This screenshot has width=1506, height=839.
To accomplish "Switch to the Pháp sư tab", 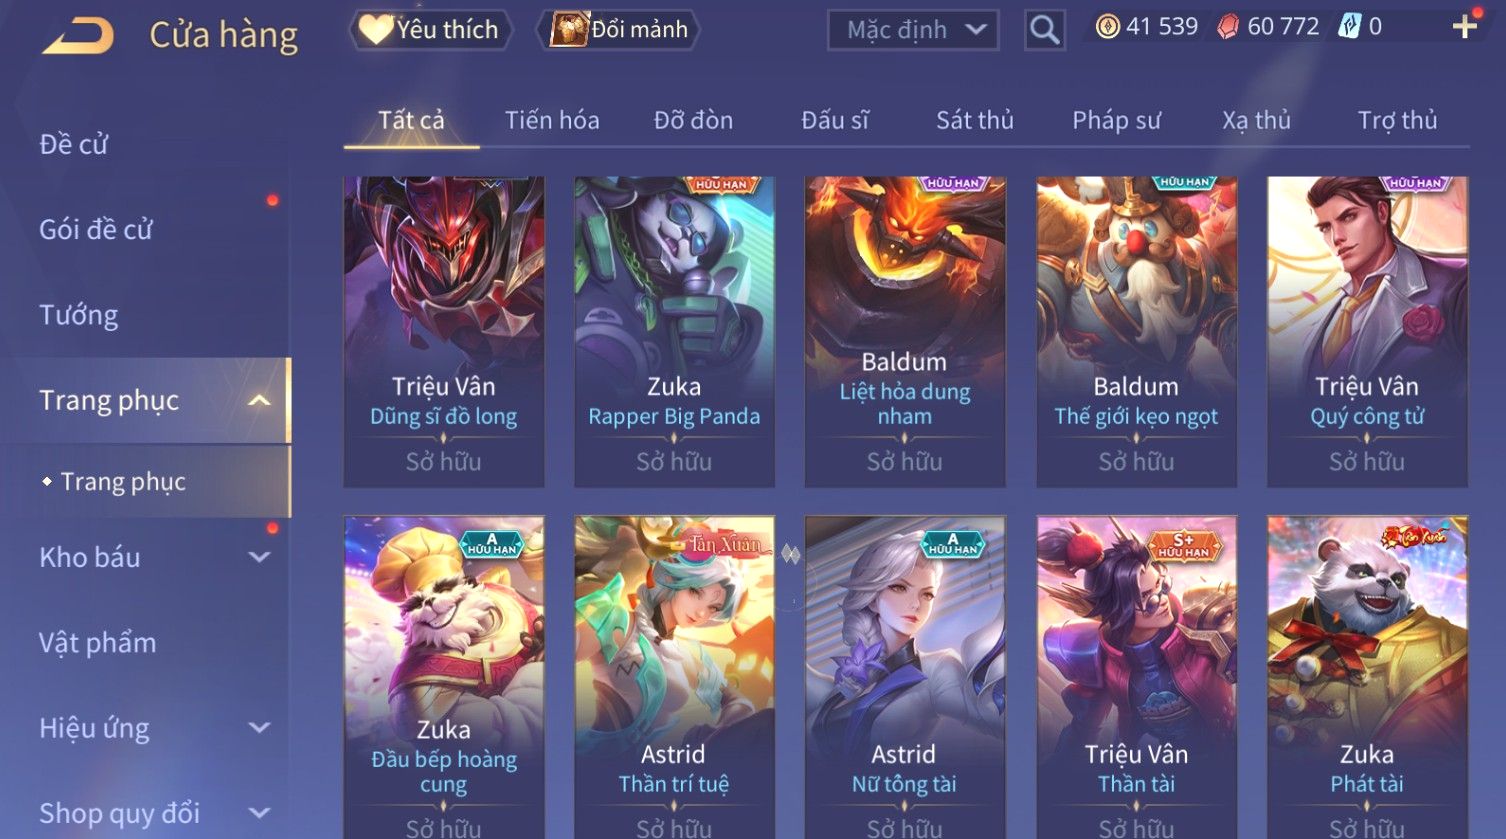I will (x=1116, y=121).
